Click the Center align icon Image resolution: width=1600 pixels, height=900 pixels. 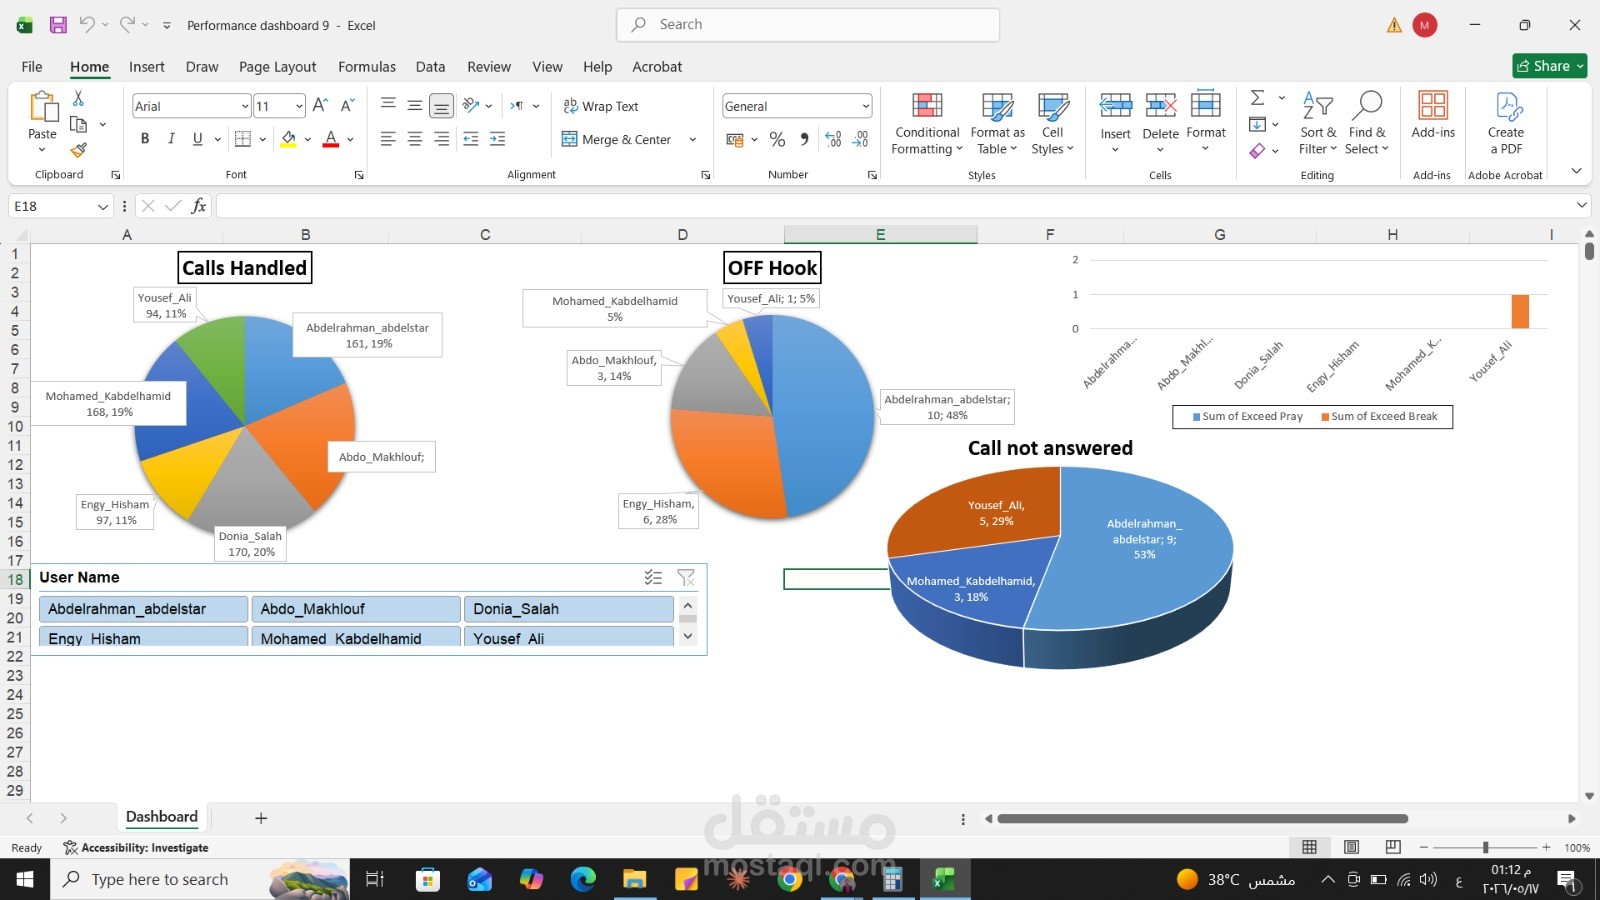coord(415,139)
